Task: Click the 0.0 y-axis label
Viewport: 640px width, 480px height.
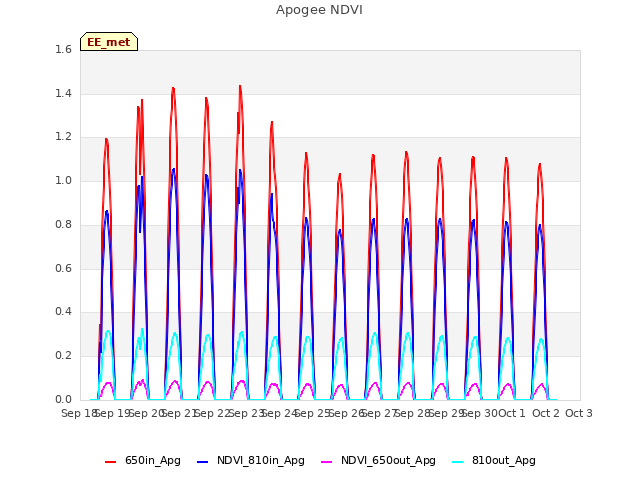Action: 63,399
